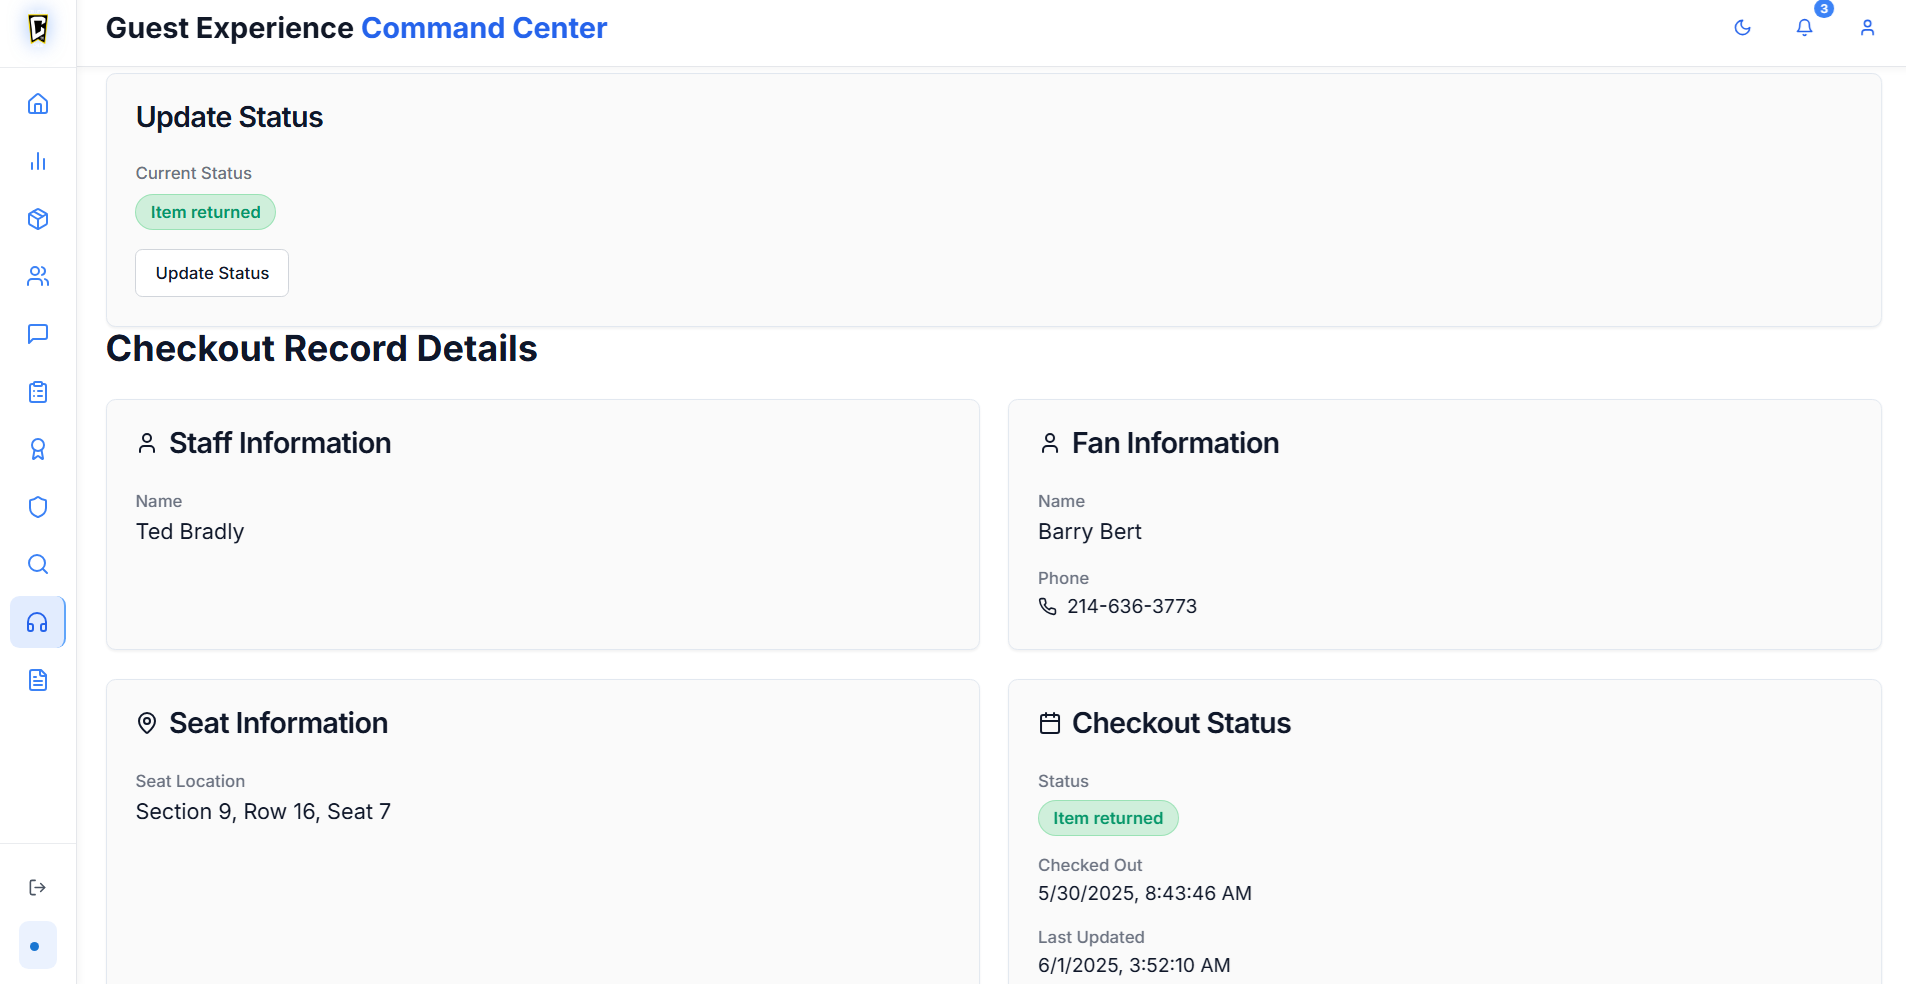Image resolution: width=1906 pixels, height=984 pixels.
Task: Open the user profile icon
Action: tap(1867, 28)
